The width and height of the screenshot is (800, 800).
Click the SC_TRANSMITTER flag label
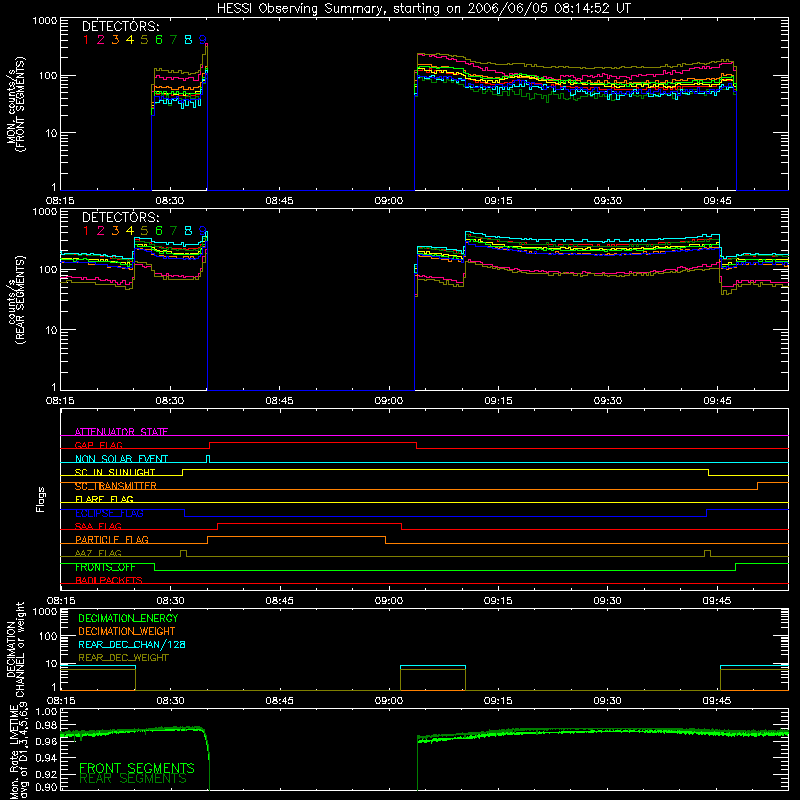(115, 486)
